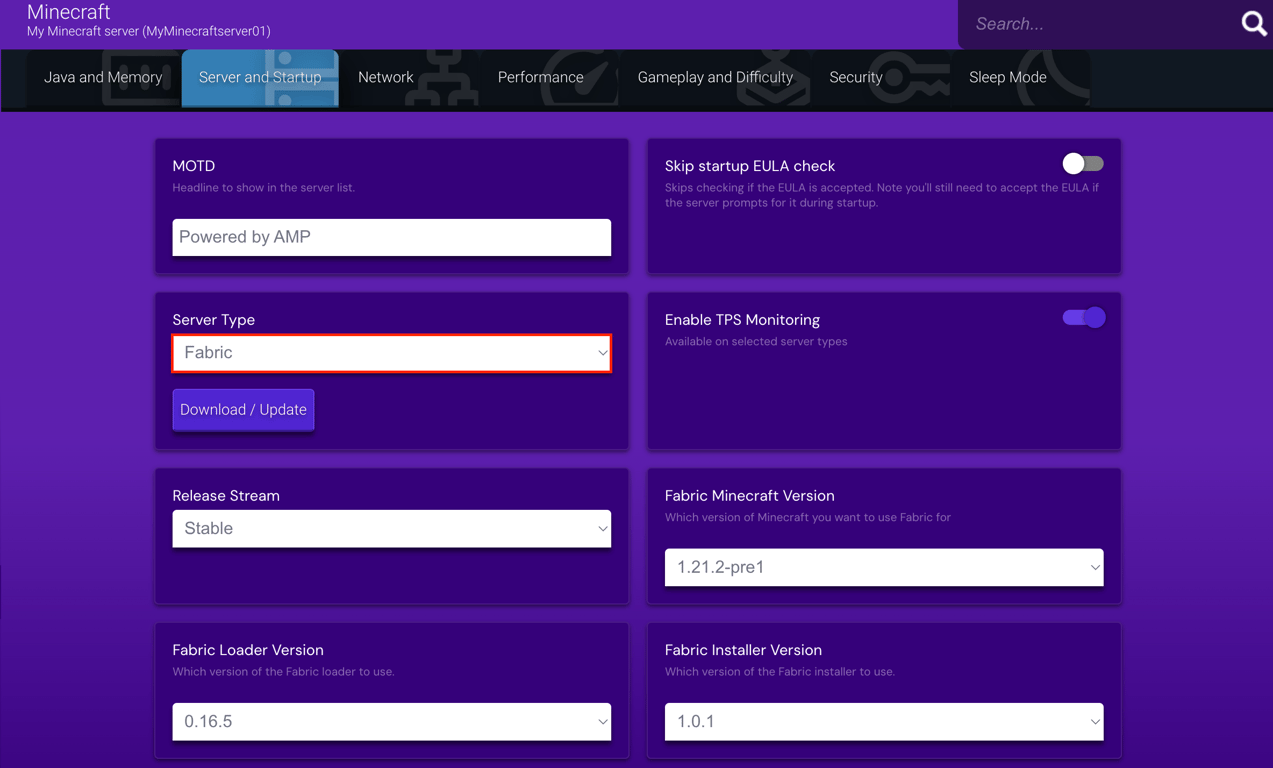
Task: Click the search magnifier icon
Action: coord(1252,23)
